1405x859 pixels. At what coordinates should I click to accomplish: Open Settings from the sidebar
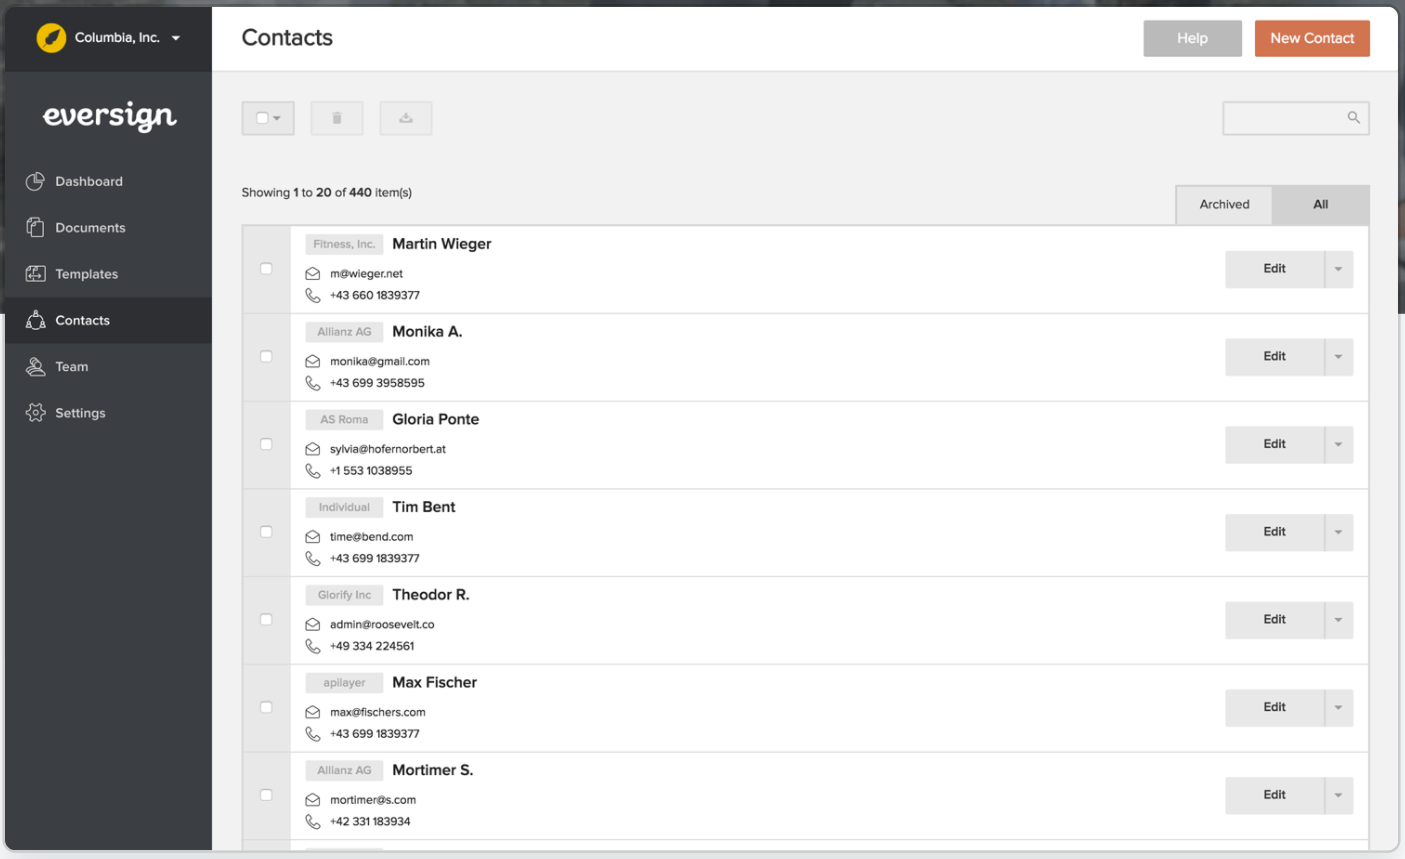[x=80, y=413]
